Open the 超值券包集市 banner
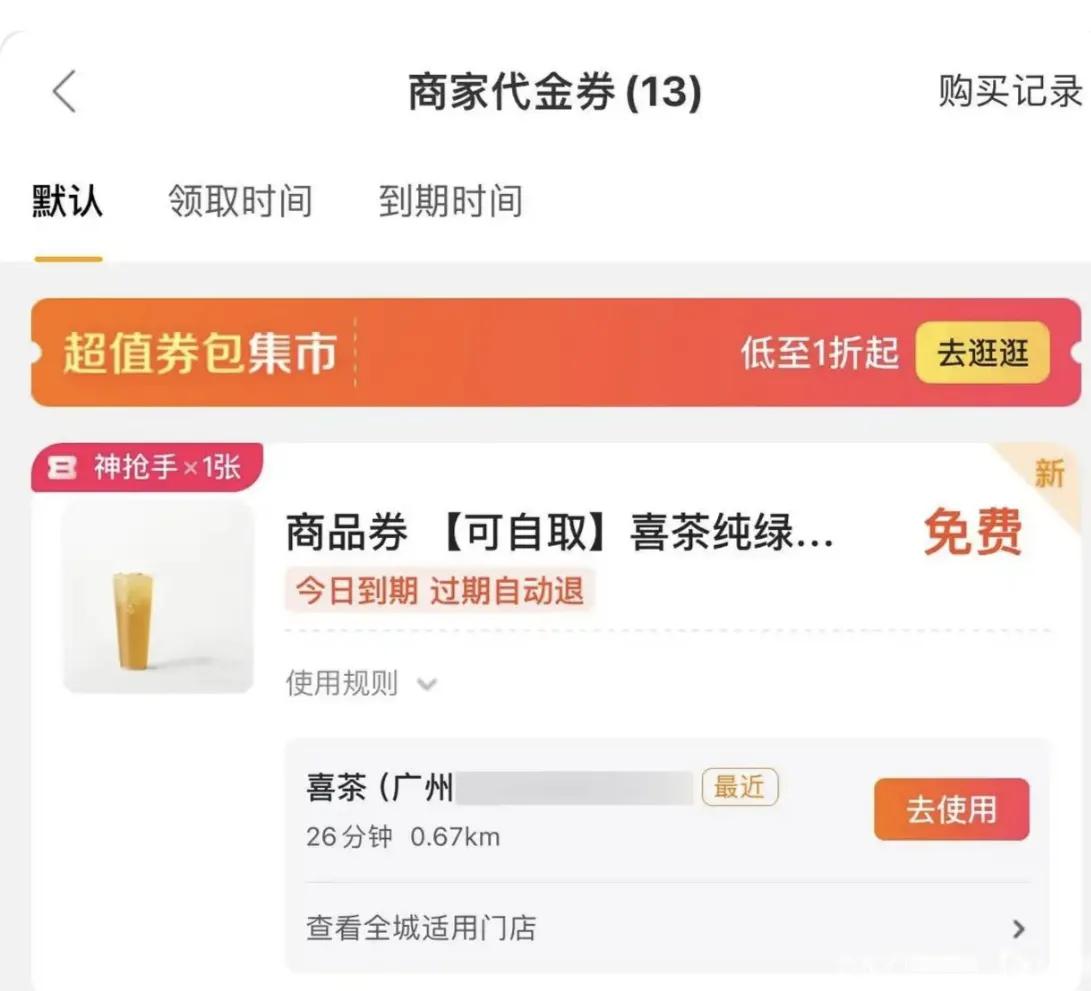 point(200,353)
